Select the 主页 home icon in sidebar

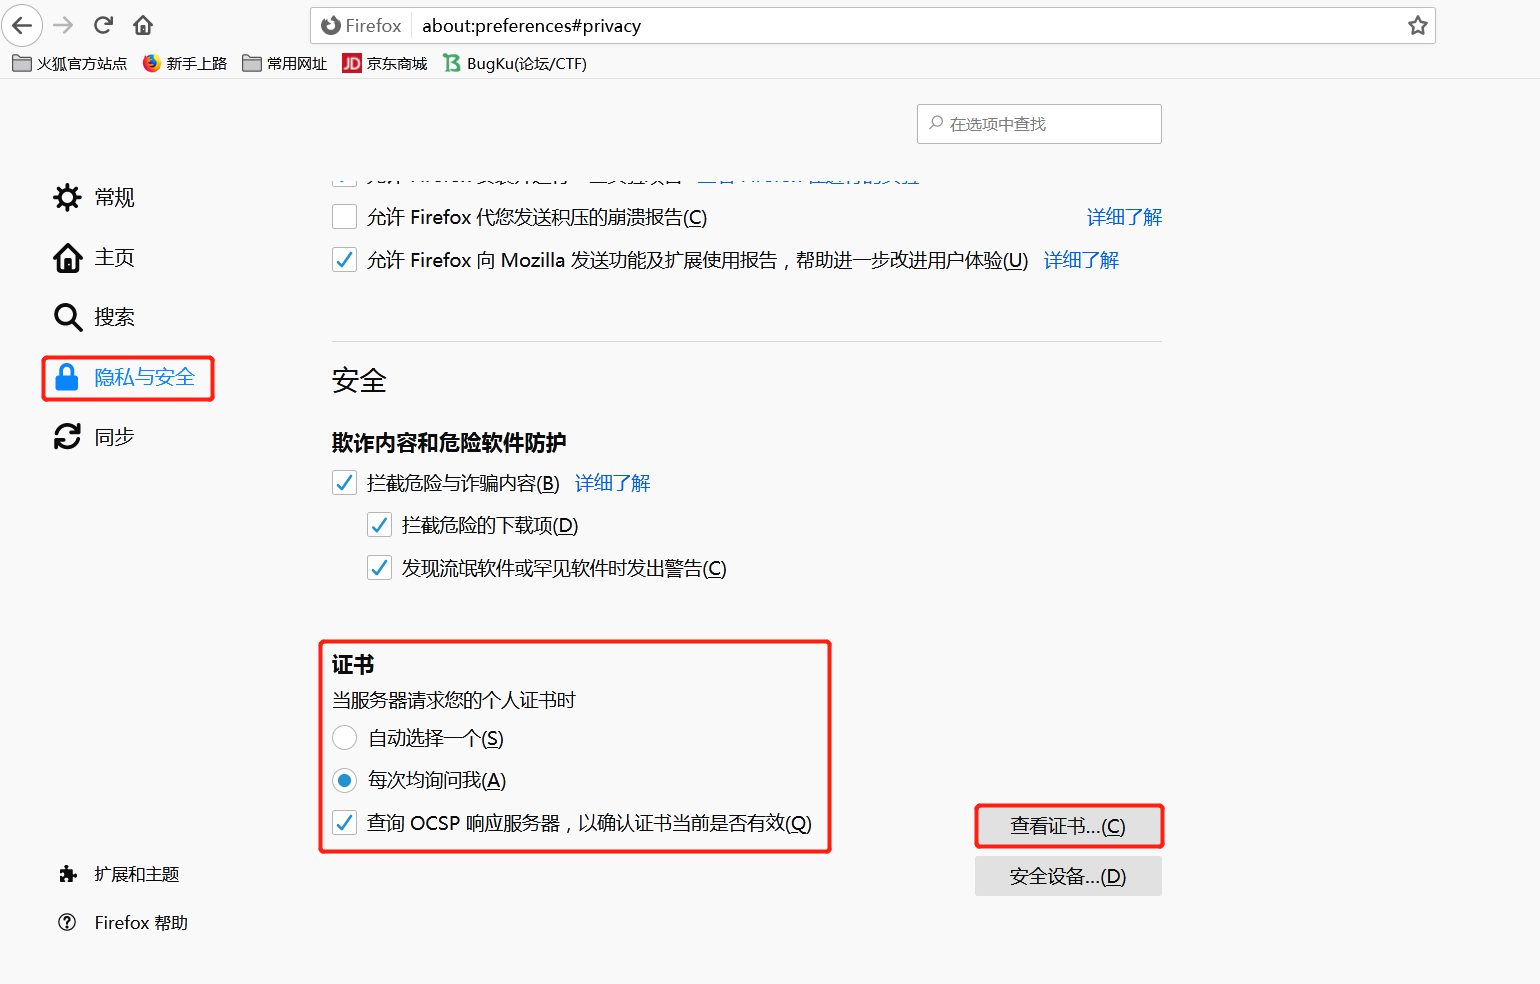pyautogui.click(x=66, y=257)
